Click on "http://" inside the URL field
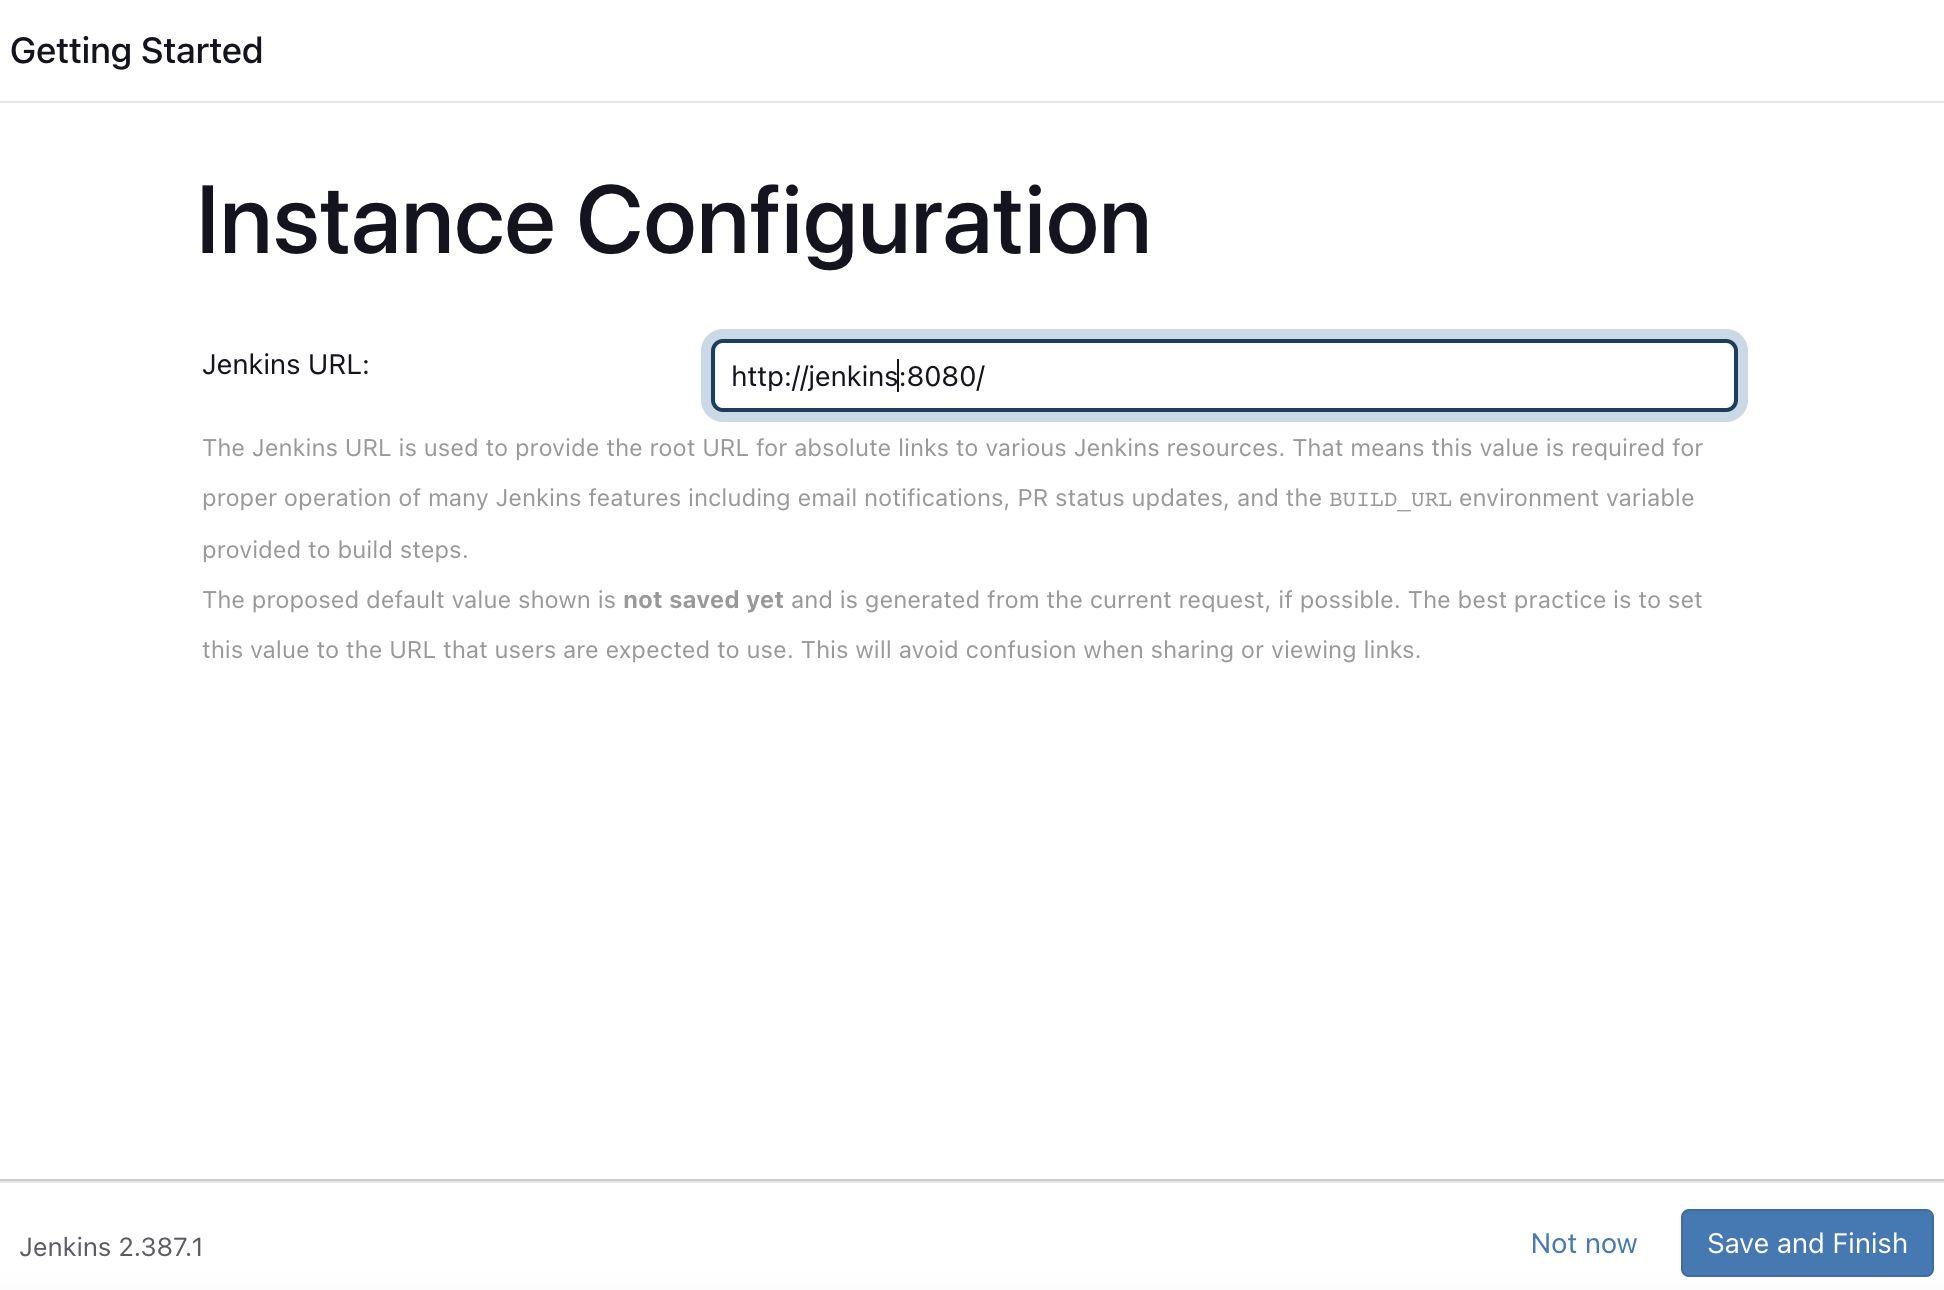The height and width of the screenshot is (1290, 1944). (x=765, y=377)
